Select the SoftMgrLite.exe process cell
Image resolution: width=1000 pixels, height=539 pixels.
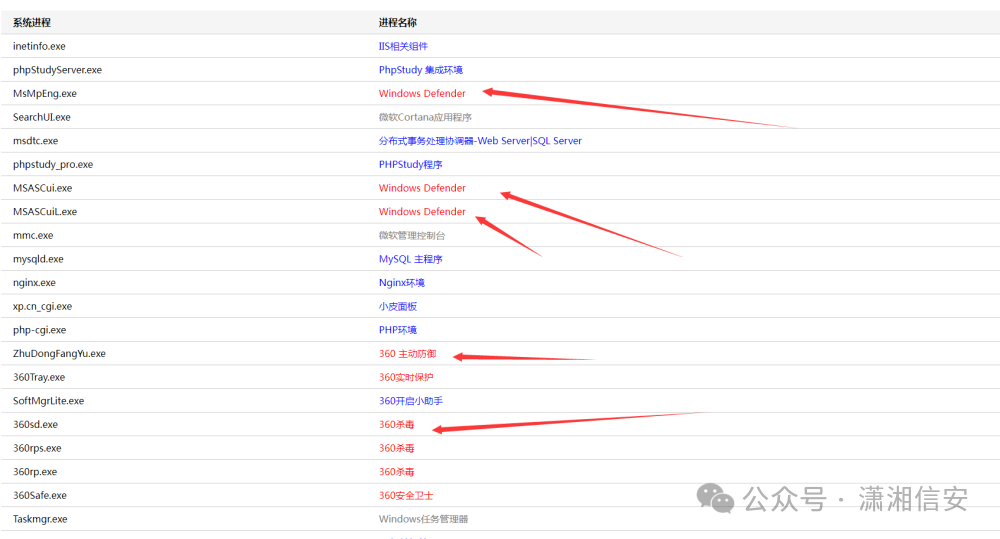[48, 401]
